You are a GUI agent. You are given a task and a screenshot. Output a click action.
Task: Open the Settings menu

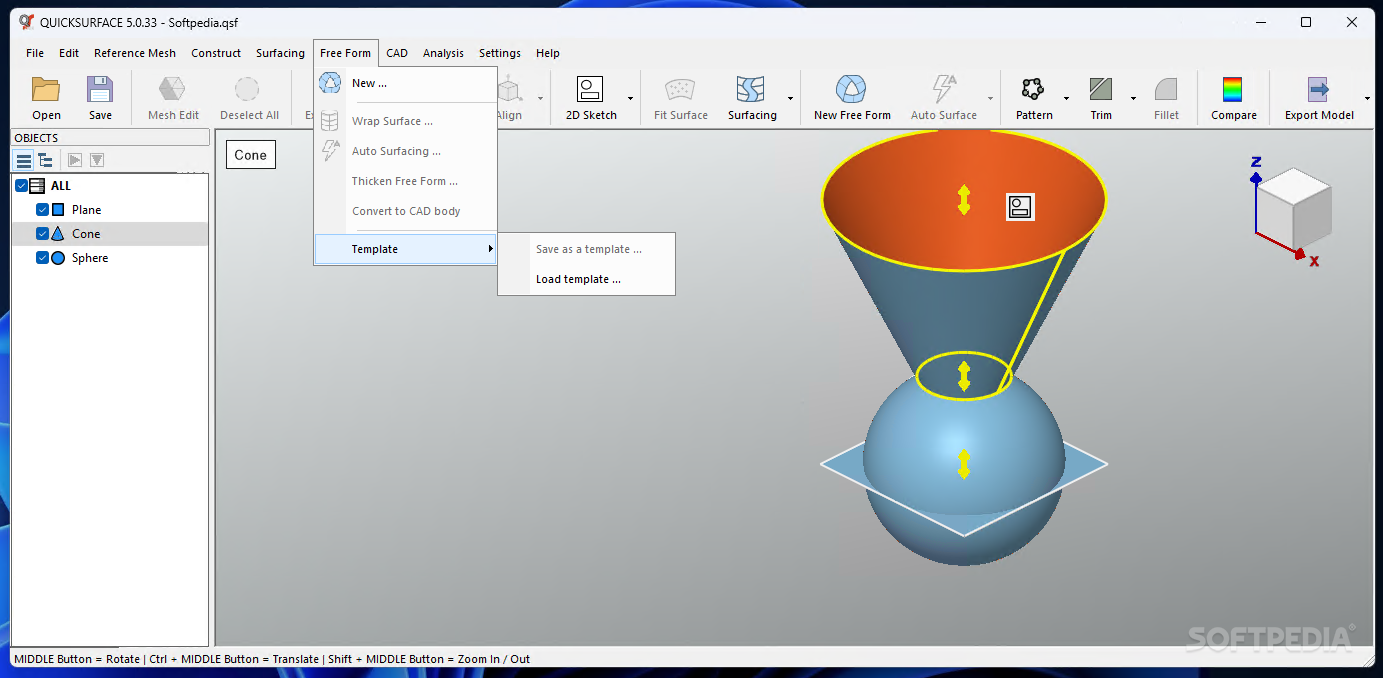click(500, 53)
